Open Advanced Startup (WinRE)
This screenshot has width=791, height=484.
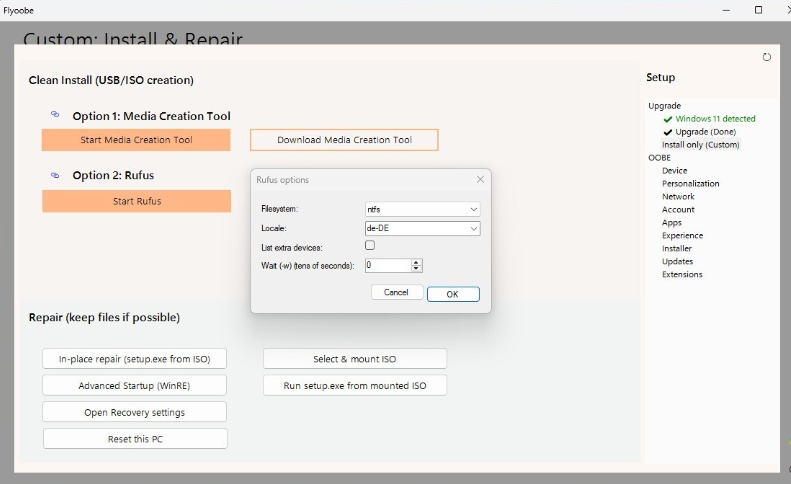point(134,386)
